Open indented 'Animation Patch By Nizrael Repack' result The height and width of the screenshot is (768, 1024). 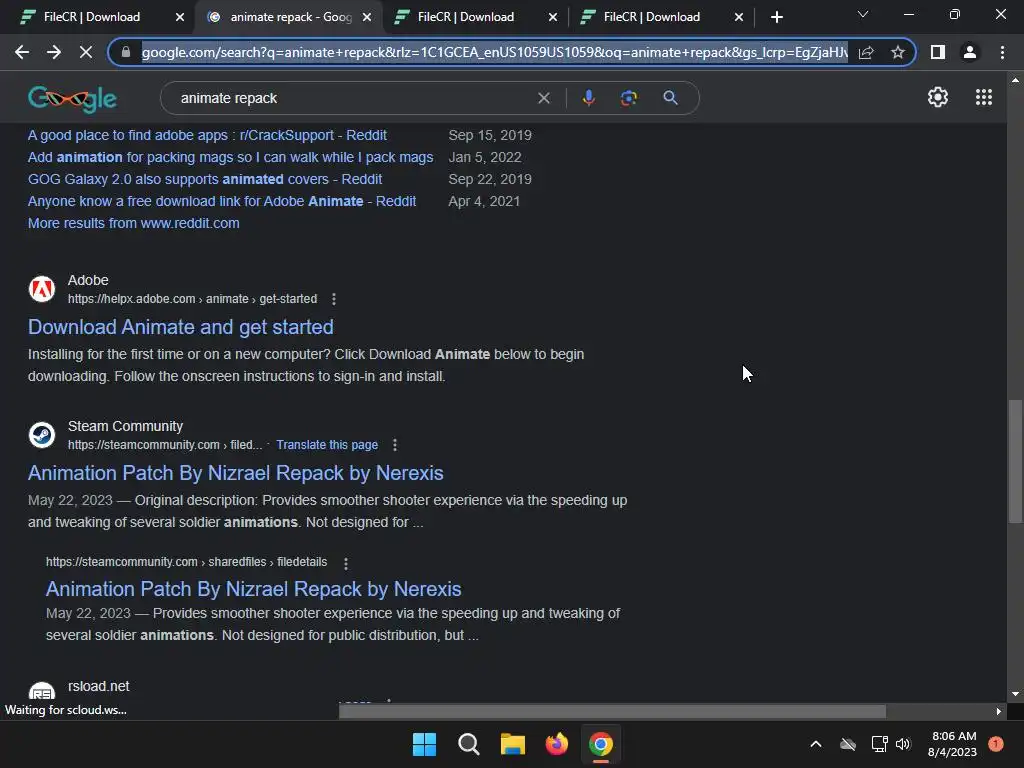[253, 589]
